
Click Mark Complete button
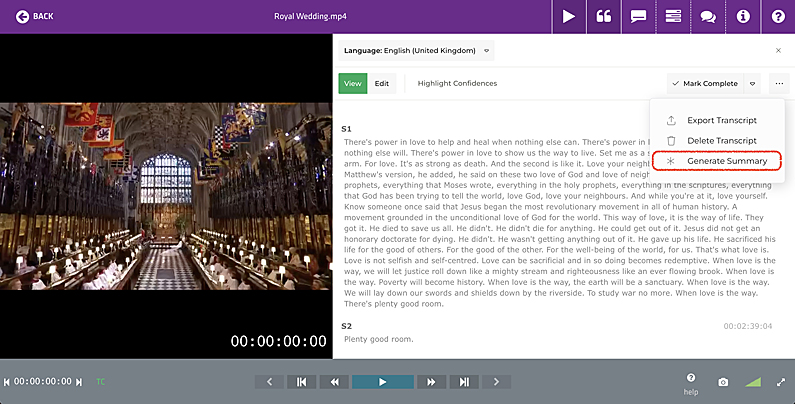click(705, 83)
